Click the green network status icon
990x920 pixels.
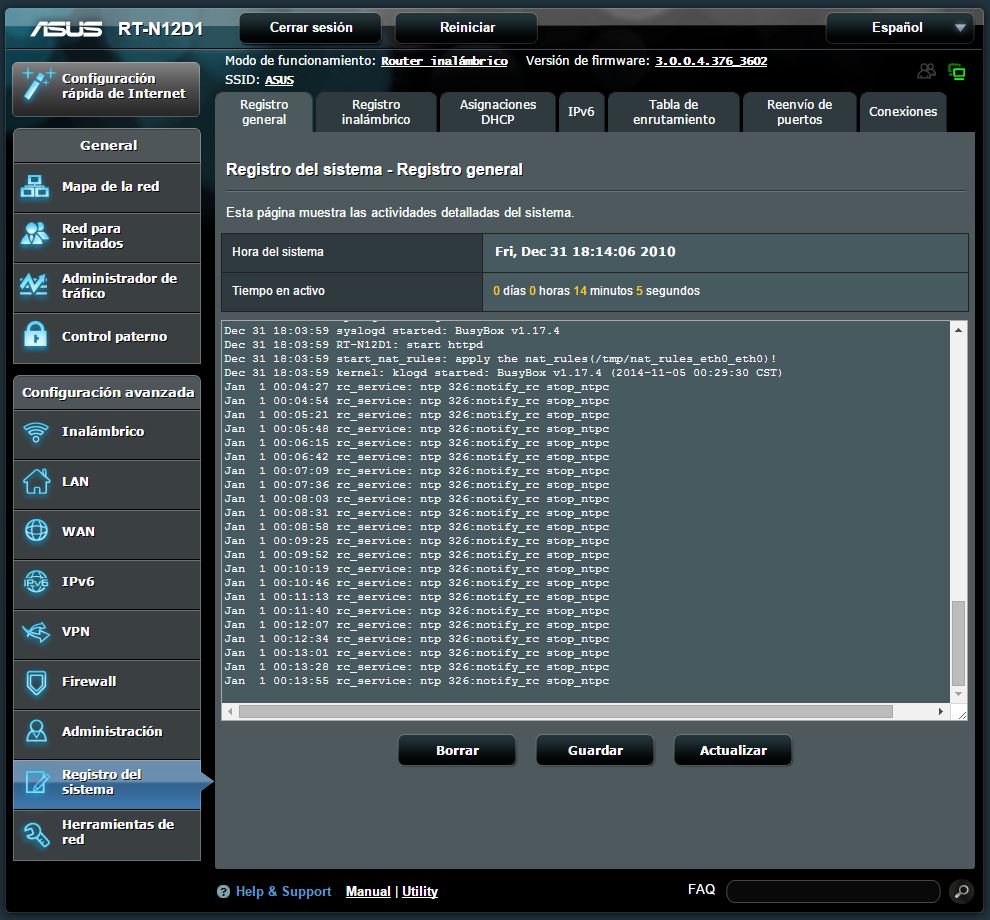click(957, 72)
